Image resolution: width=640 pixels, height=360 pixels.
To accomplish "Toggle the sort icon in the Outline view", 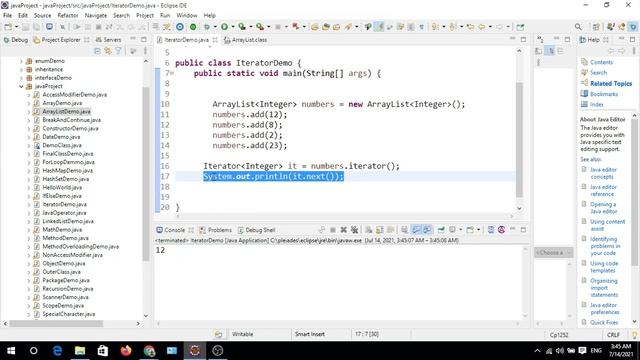I will [550, 51].
